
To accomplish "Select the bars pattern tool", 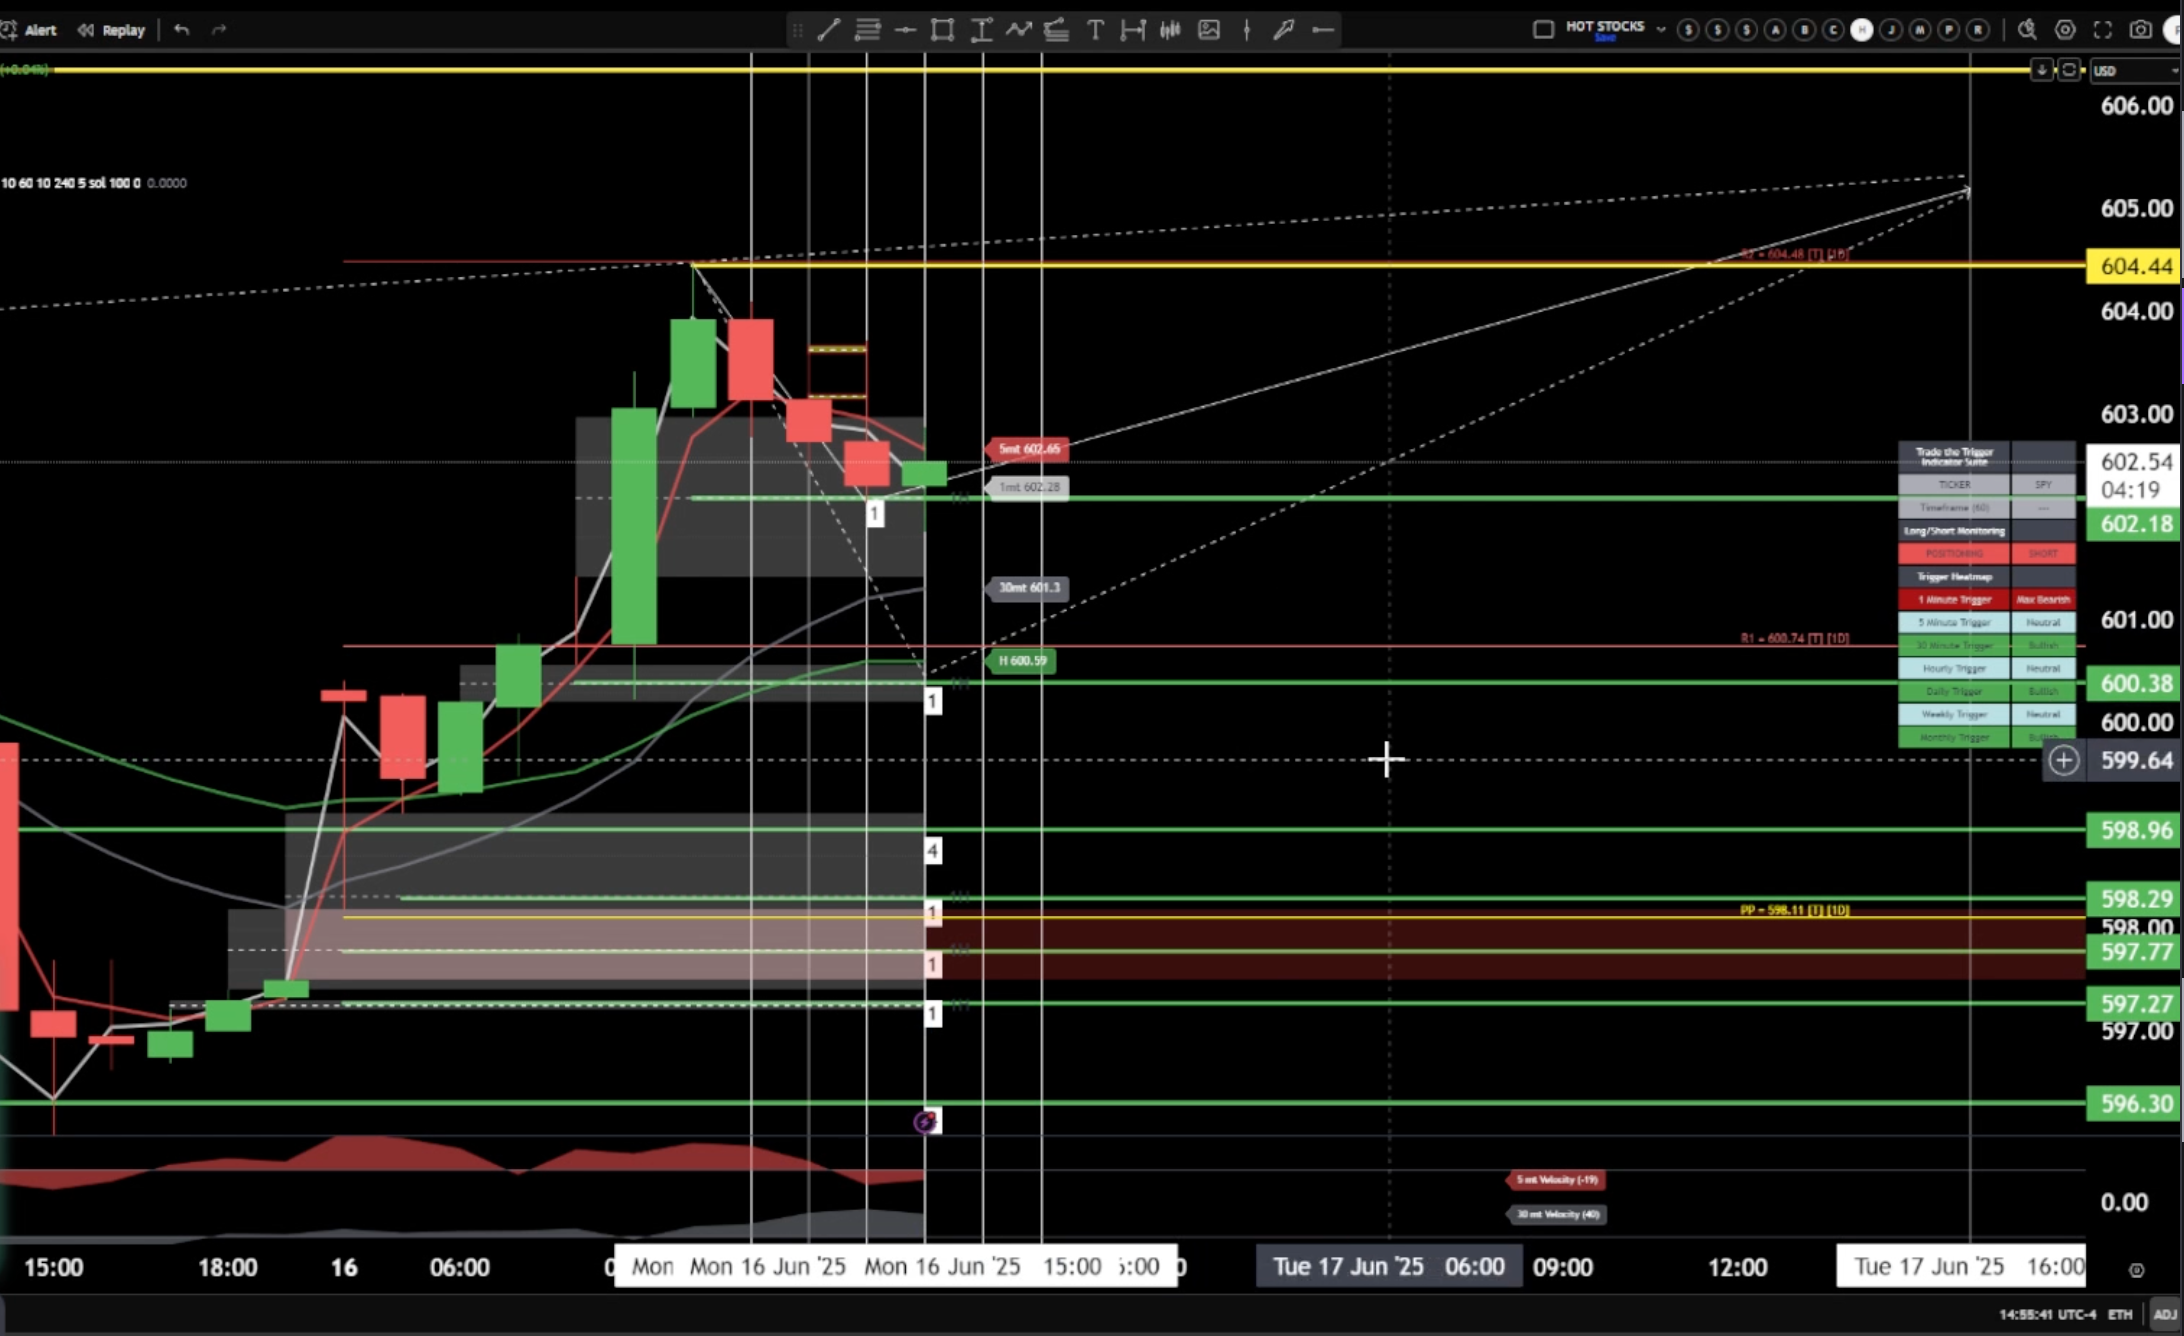I will coord(1170,30).
